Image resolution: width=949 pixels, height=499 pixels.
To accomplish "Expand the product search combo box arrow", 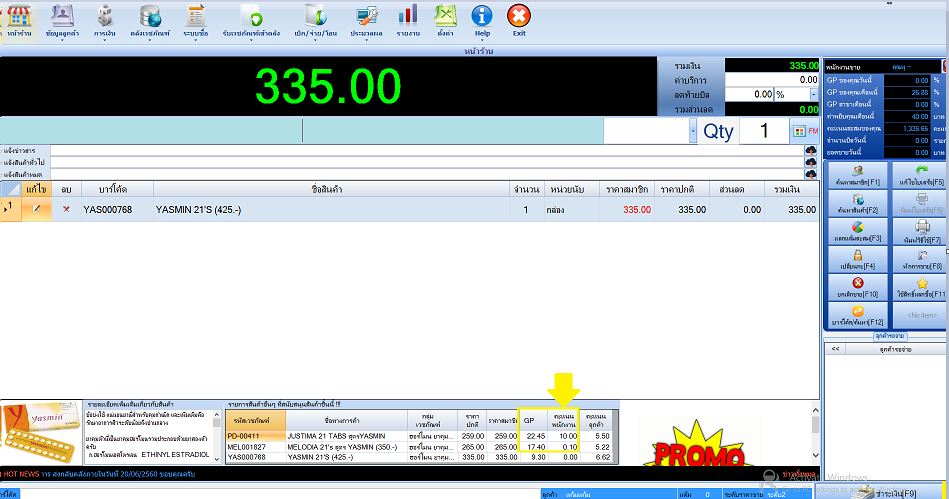I will (693, 131).
